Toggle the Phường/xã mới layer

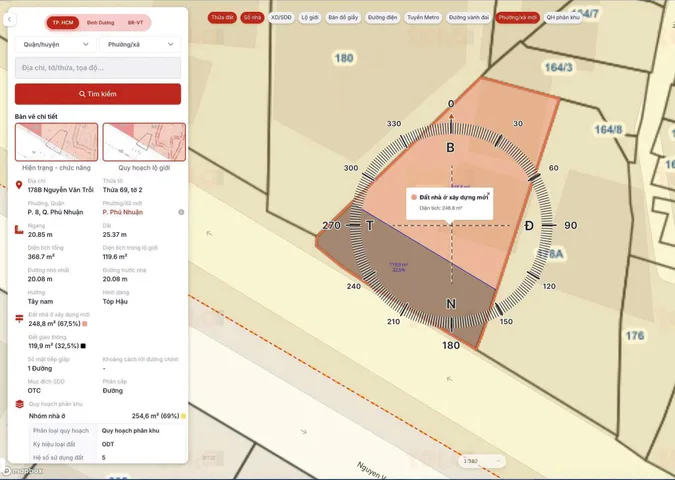pos(517,18)
